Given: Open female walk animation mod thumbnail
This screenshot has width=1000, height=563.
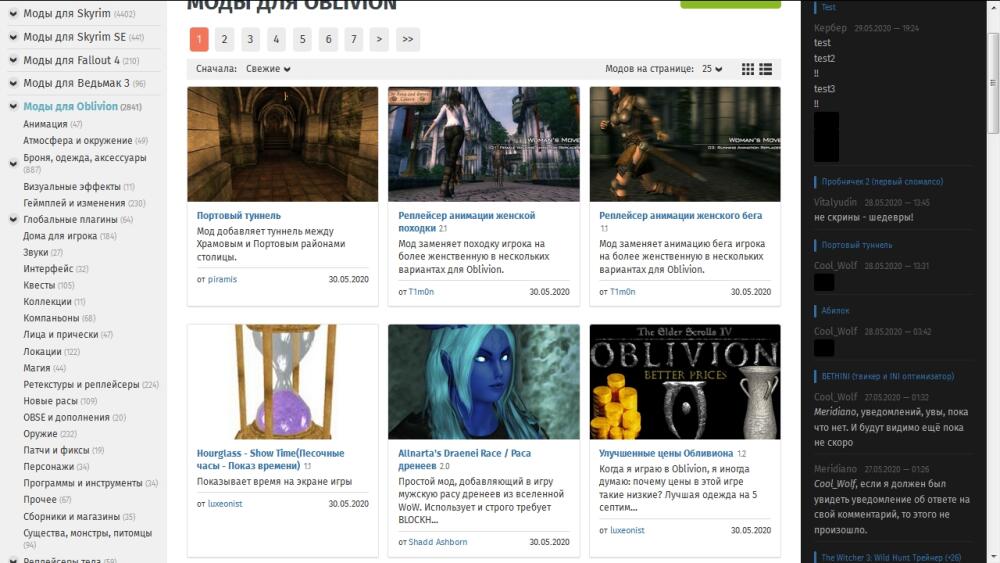Looking at the screenshot, I should pyautogui.click(x=483, y=144).
